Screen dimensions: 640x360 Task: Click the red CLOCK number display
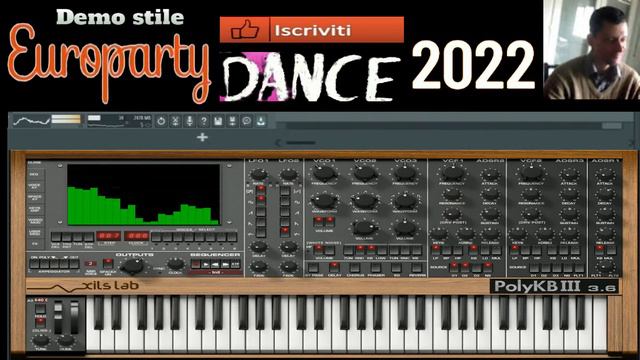(x=136, y=236)
